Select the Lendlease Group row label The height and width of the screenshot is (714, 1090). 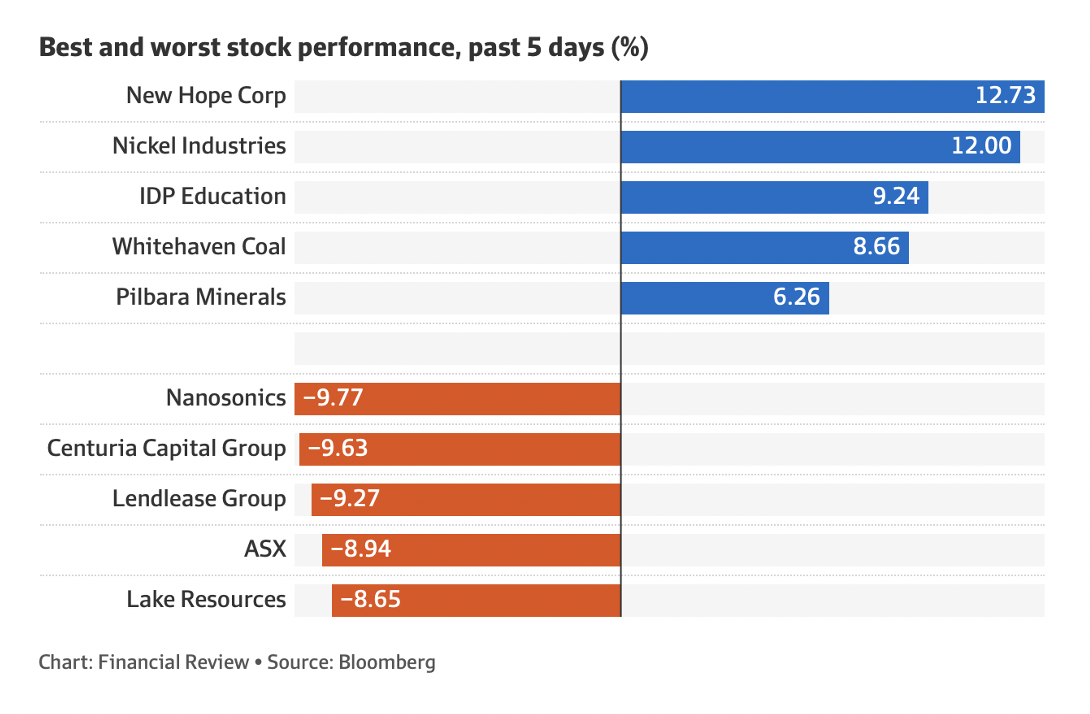click(199, 498)
